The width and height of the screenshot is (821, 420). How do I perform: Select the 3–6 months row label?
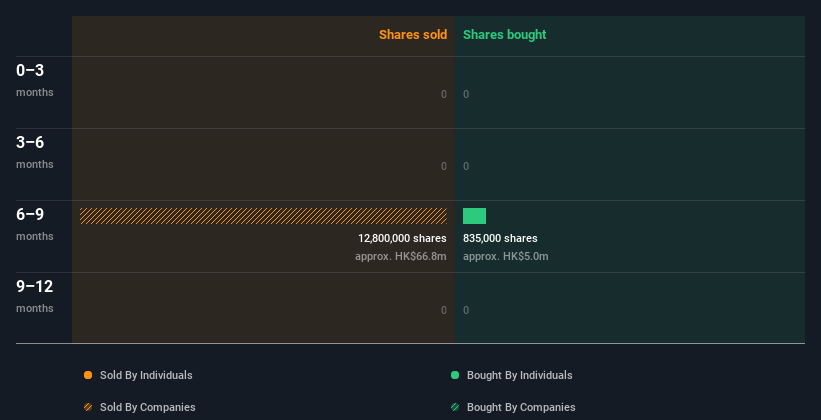(x=35, y=152)
